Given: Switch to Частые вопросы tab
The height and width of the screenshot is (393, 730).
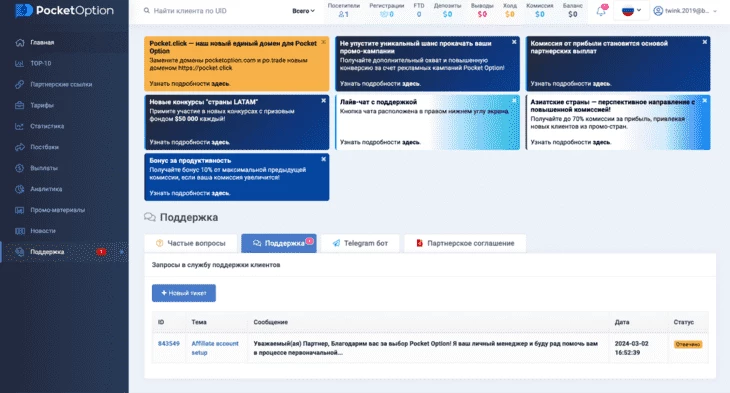Looking at the screenshot, I should click(x=190, y=243).
